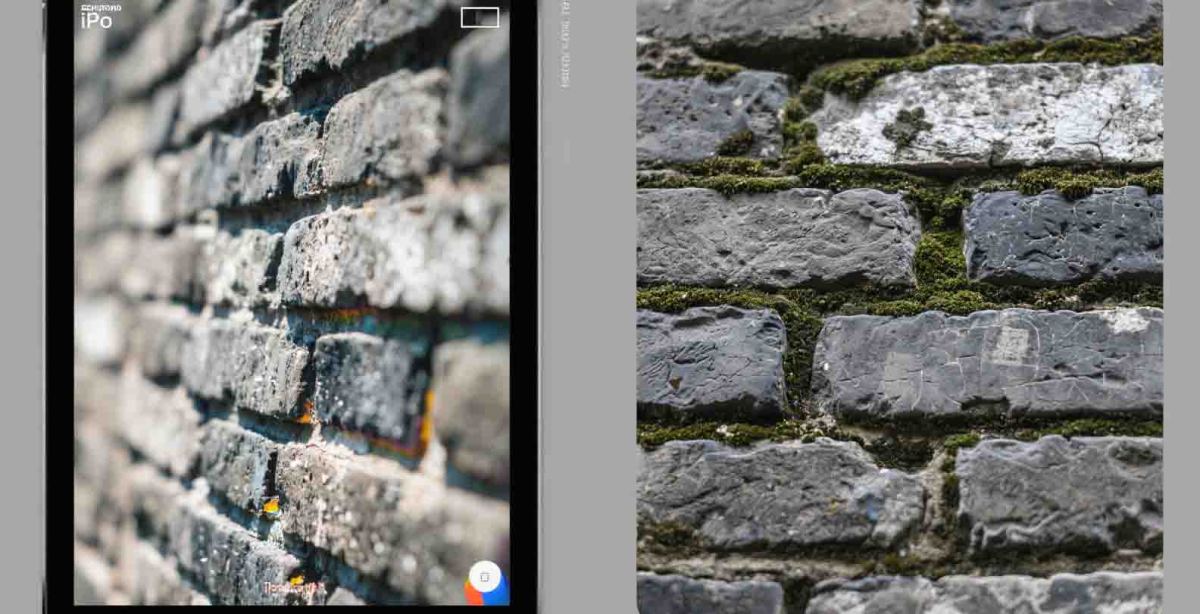Click the vertical text on the gray strip
This screenshot has height=614, width=1200.
coord(565,45)
